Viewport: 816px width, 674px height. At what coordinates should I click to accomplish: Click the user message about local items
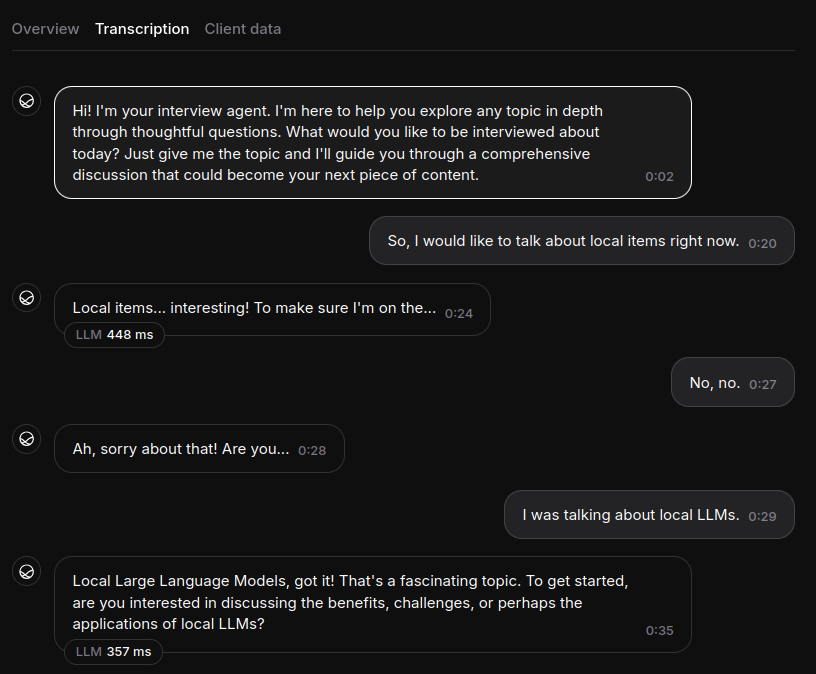[x=563, y=241]
